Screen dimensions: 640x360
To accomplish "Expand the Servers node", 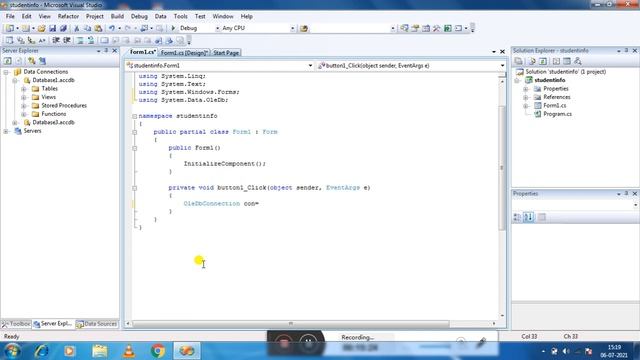I will (x=6, y=131).
